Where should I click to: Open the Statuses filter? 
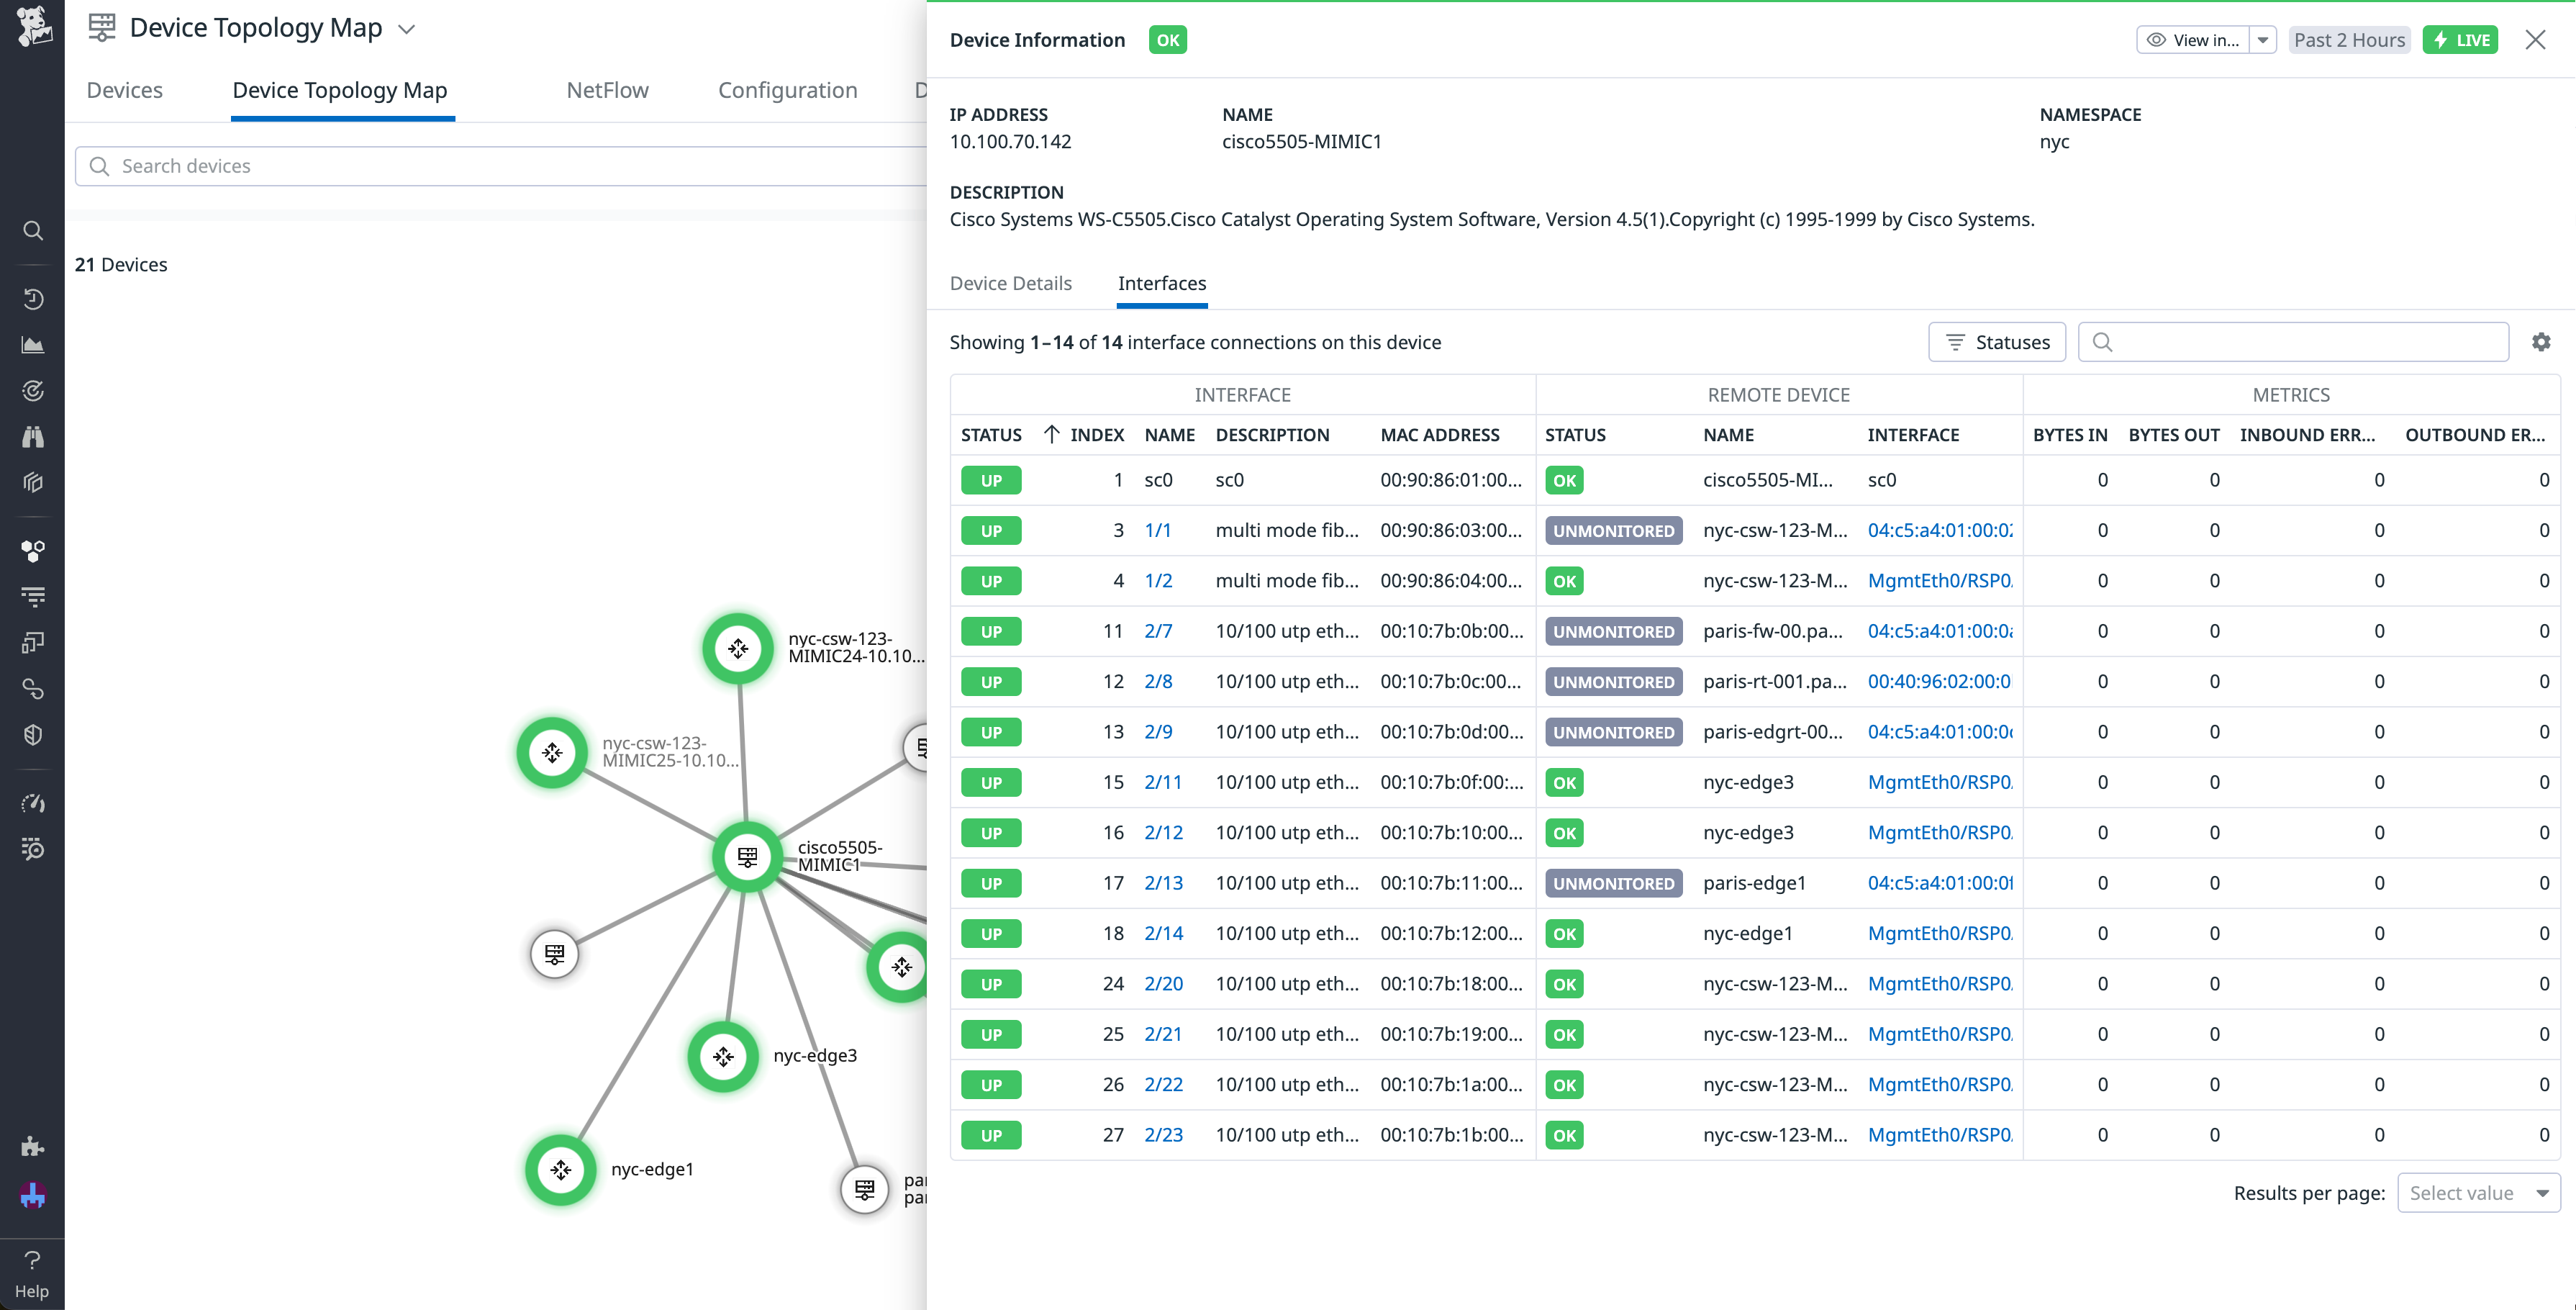pos(1996,342)
